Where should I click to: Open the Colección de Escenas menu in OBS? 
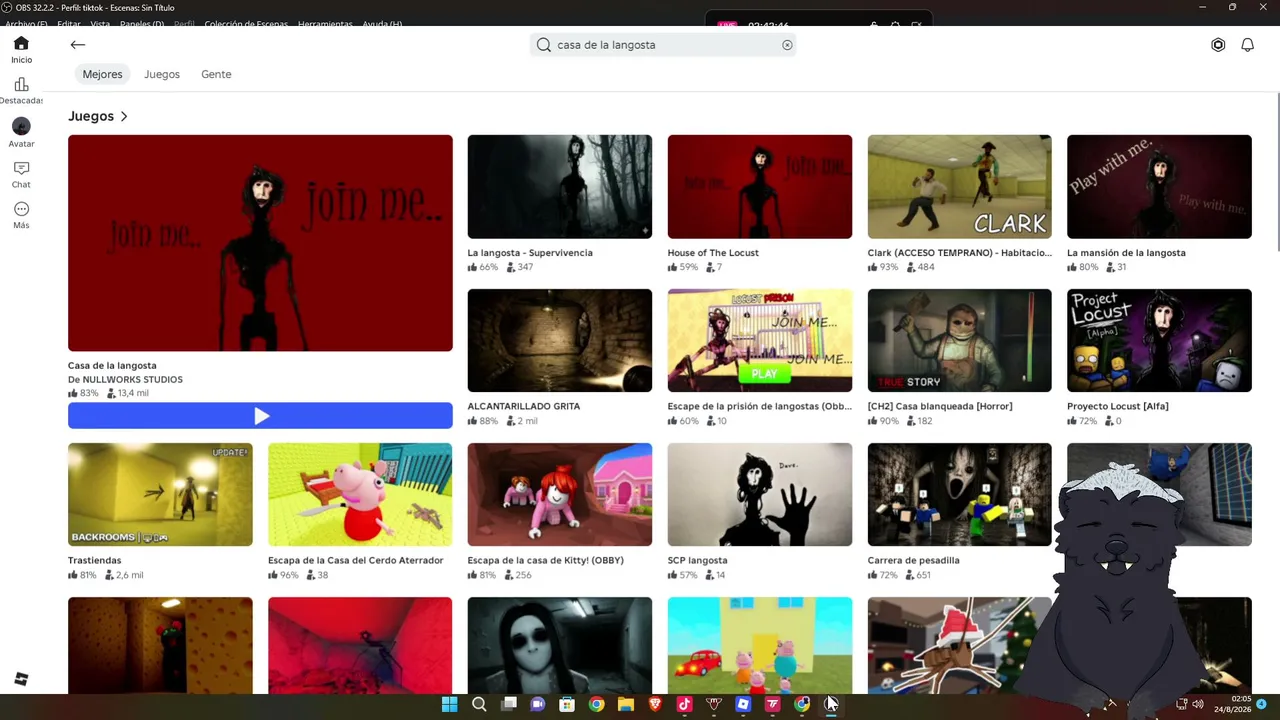coord(246,24)
